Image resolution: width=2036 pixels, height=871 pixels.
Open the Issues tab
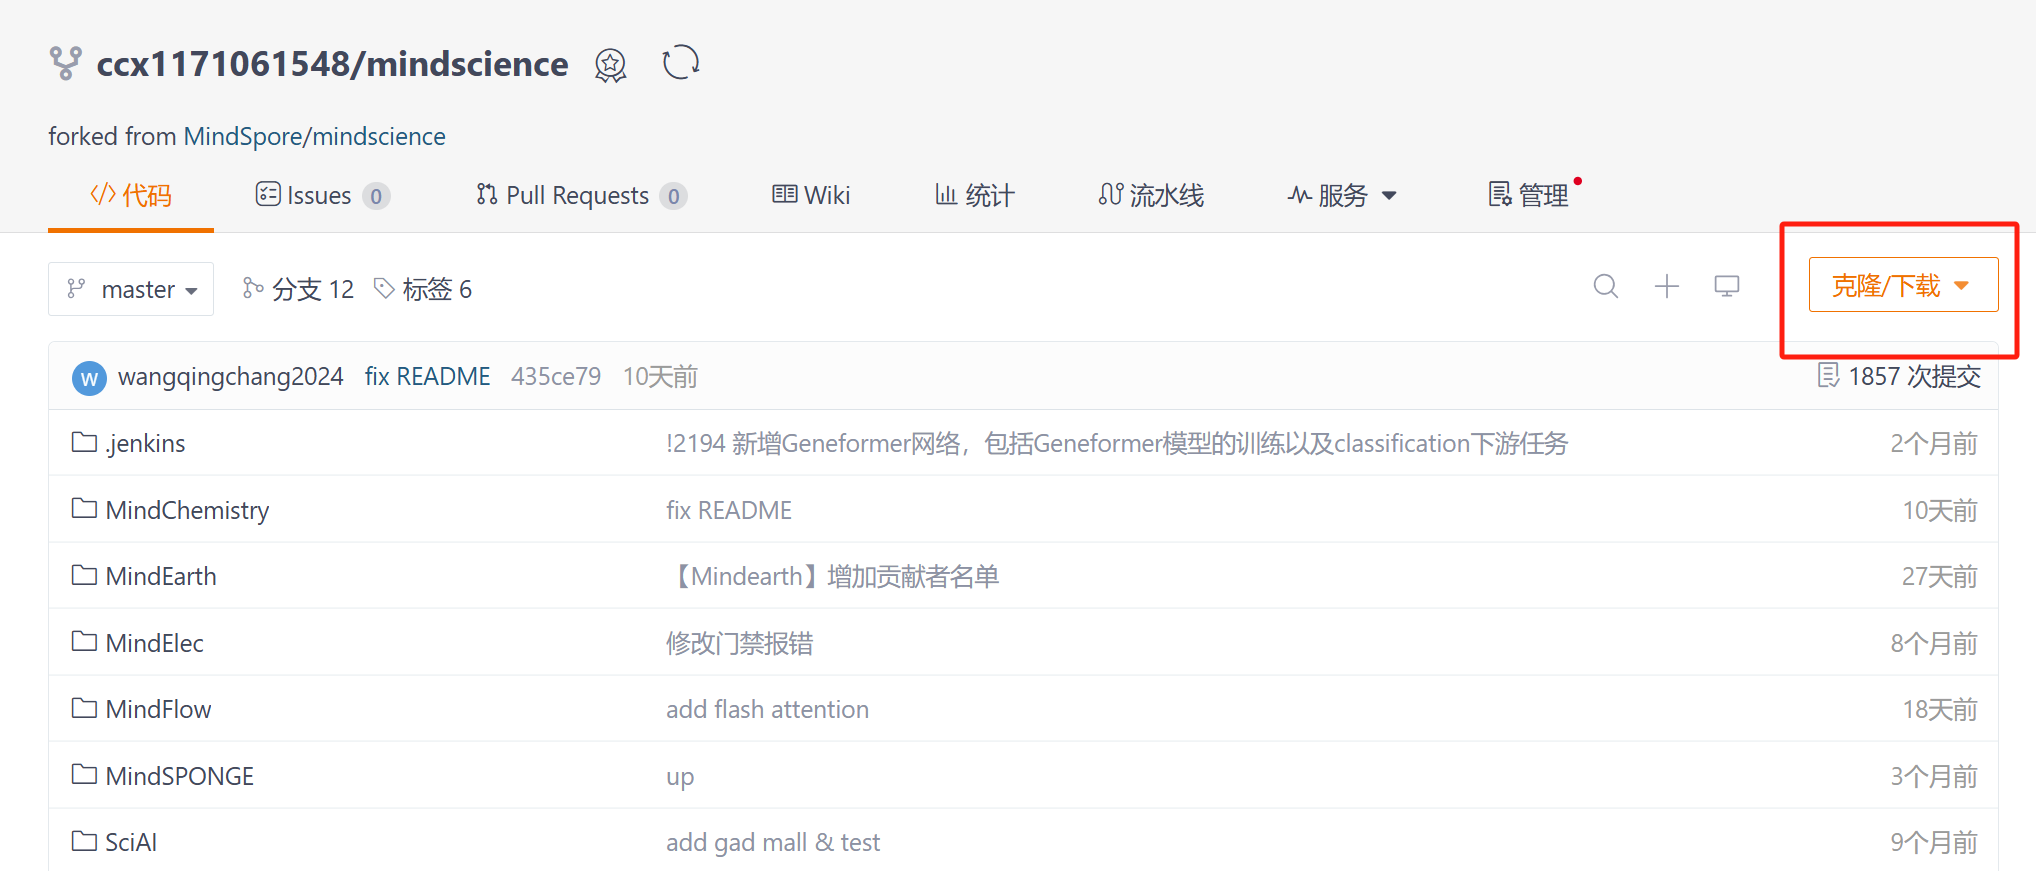[322, 195]
